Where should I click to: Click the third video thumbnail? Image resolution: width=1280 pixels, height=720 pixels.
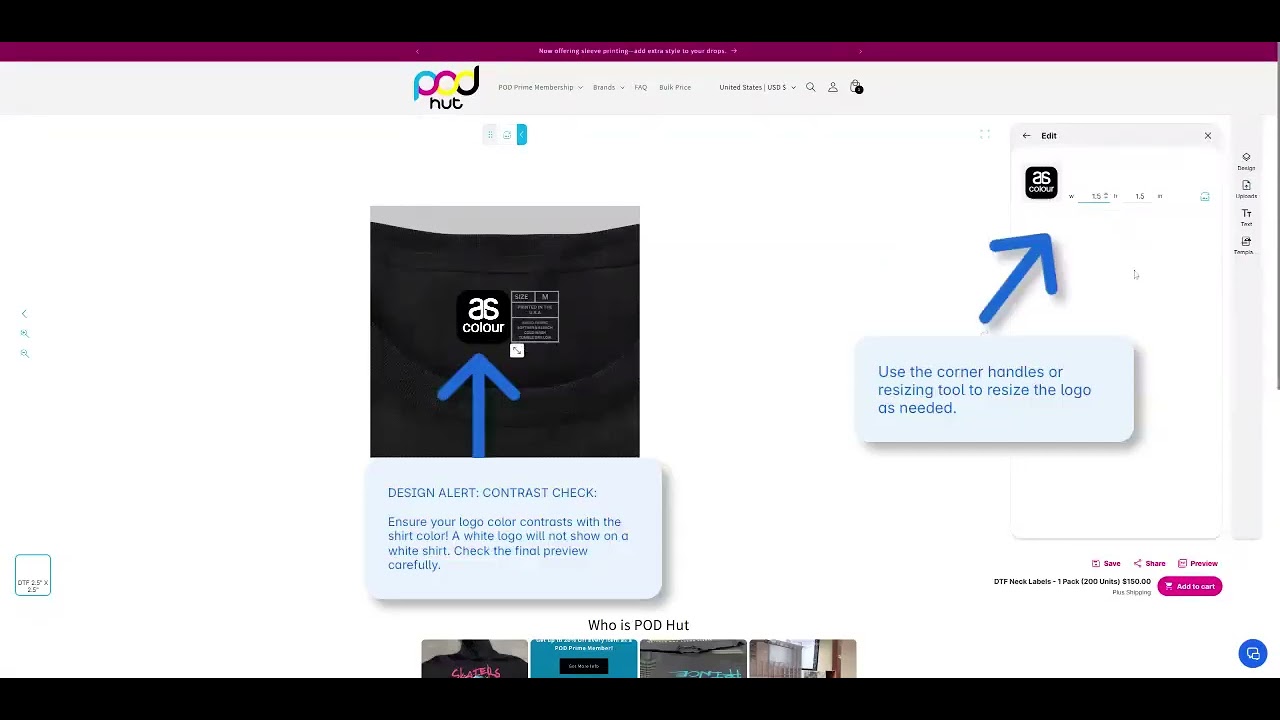(x=693, y=659)
